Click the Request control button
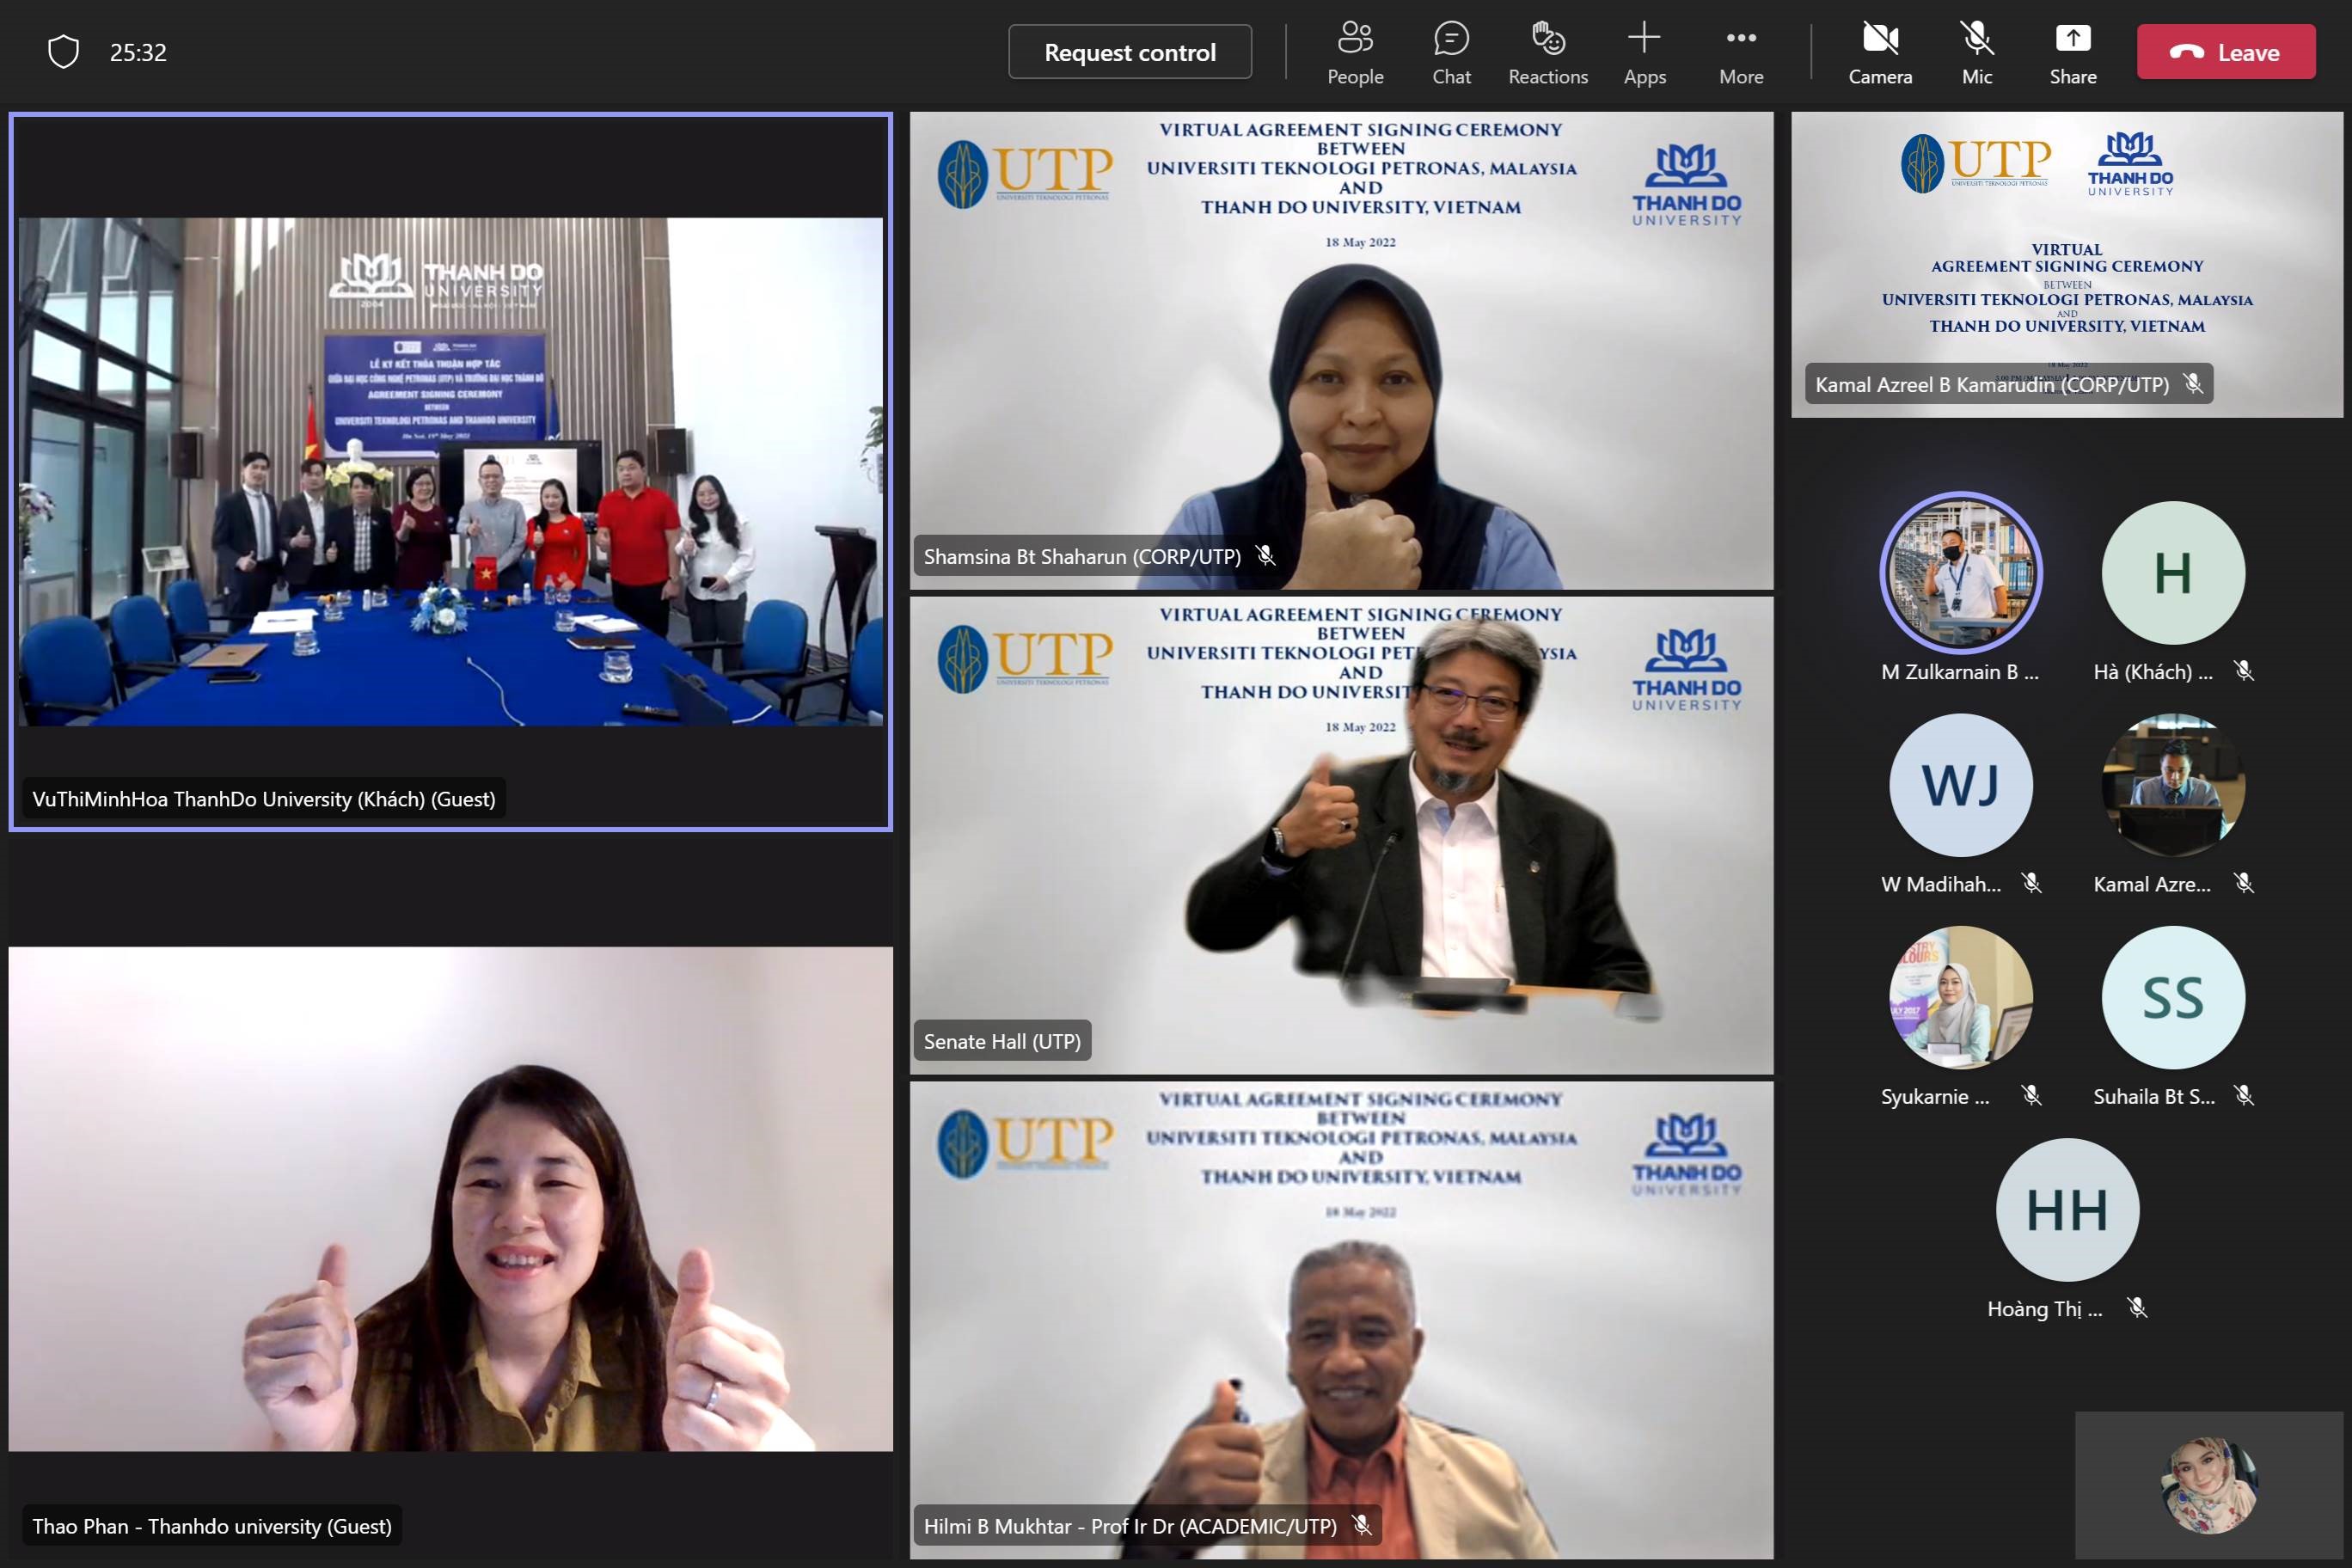 (1130, 52)
